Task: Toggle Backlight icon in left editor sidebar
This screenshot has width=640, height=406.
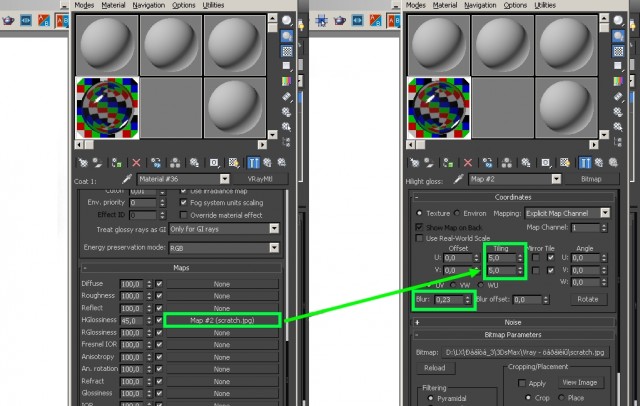Action: pyautogui.click(x=287, y=36)
